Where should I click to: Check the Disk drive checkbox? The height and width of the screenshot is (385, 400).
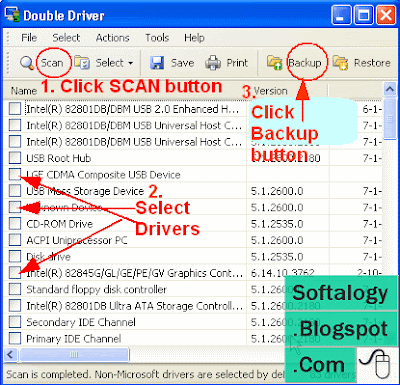coord(15,256)
